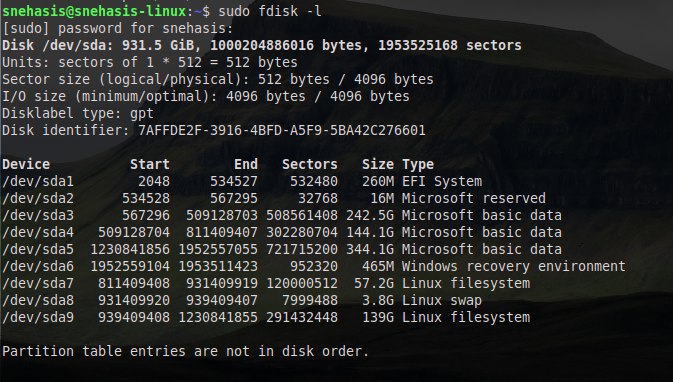Click the /dev/sda7 Linux filesystem row
This screenshot has height=382, width=673.
click(266, 284)
